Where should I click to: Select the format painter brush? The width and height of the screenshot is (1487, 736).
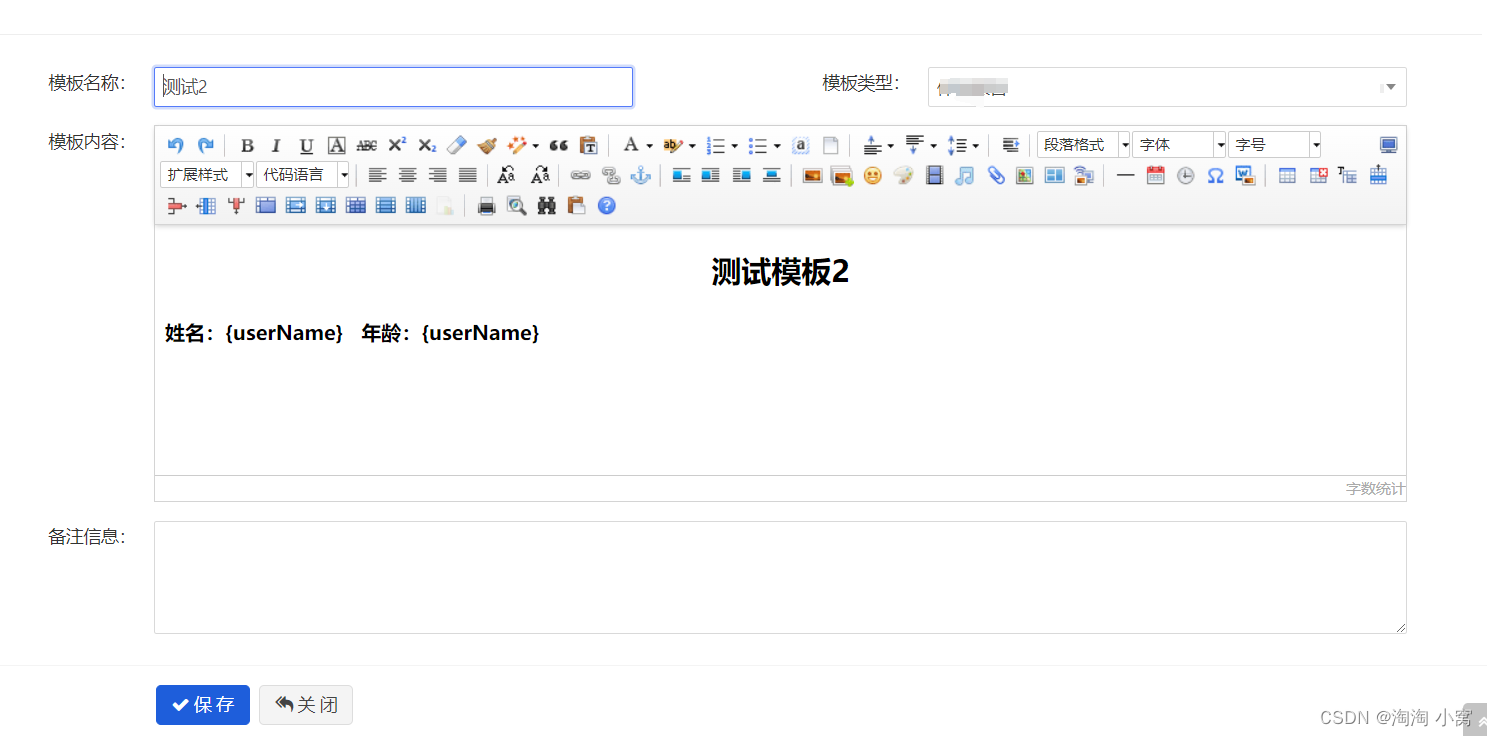[x=487, y=145]
